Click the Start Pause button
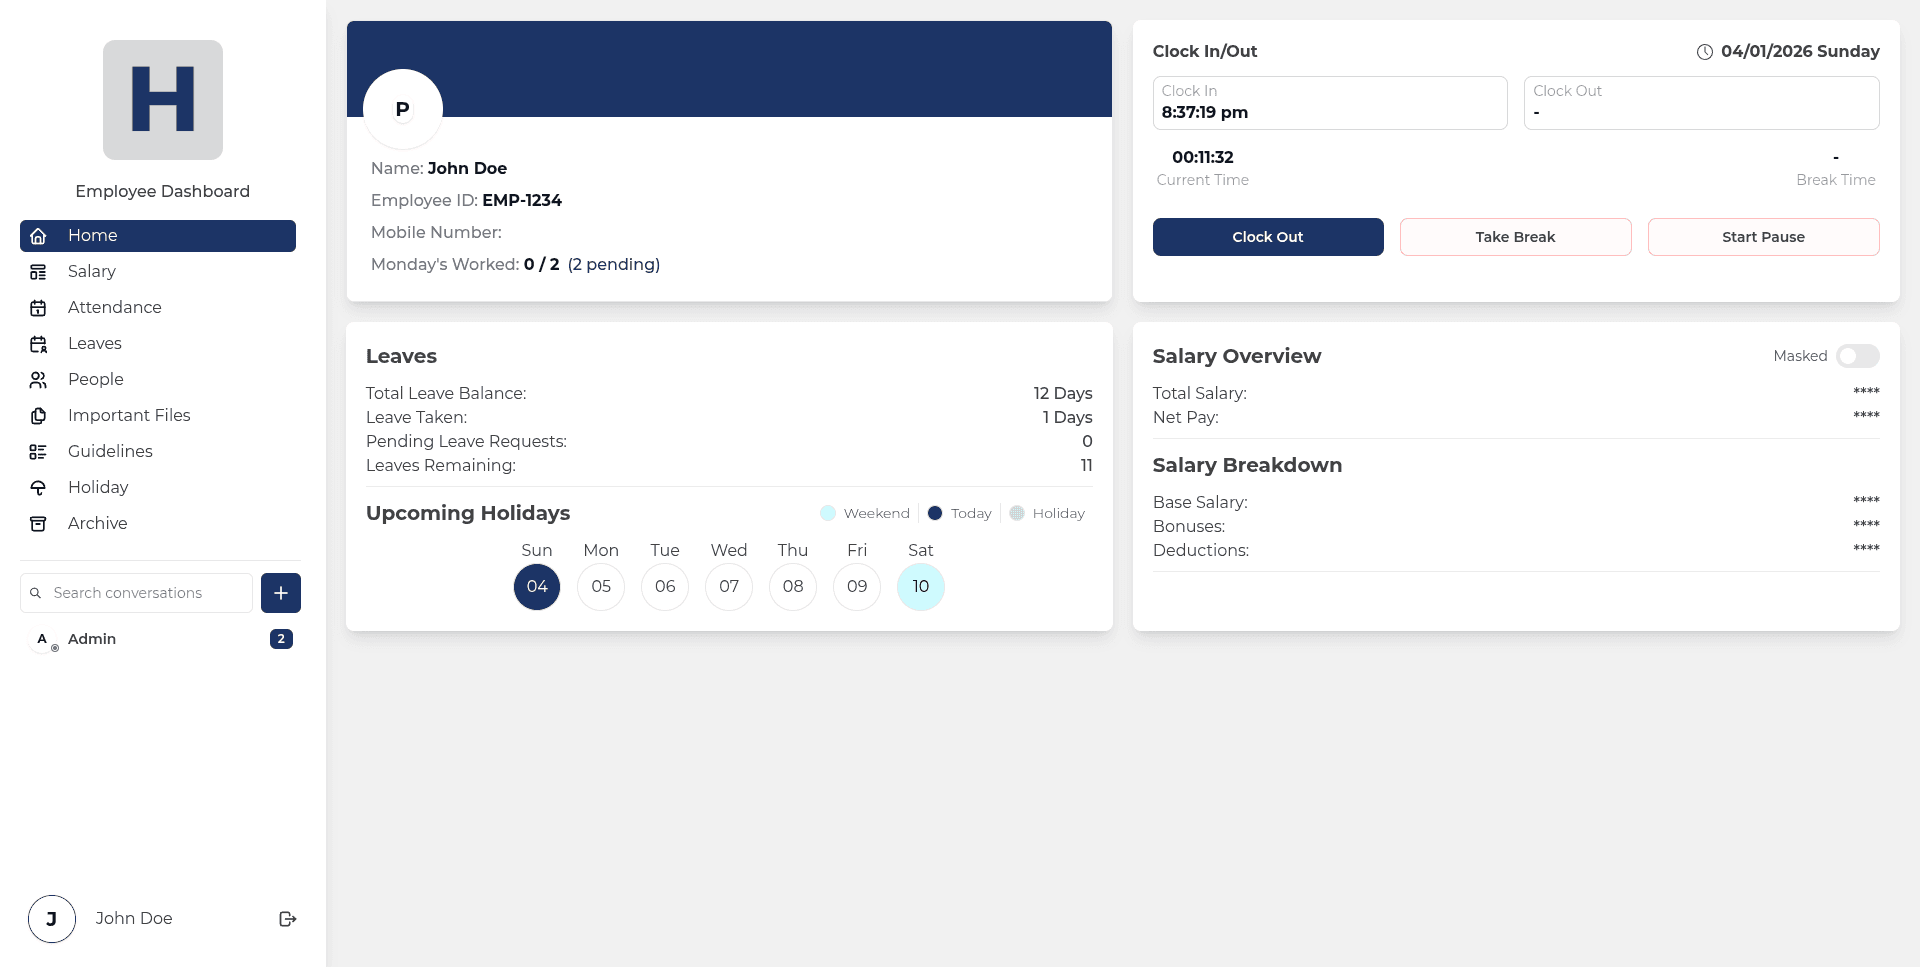This screenshot has height=967, width=1920. coord(1763,237)
